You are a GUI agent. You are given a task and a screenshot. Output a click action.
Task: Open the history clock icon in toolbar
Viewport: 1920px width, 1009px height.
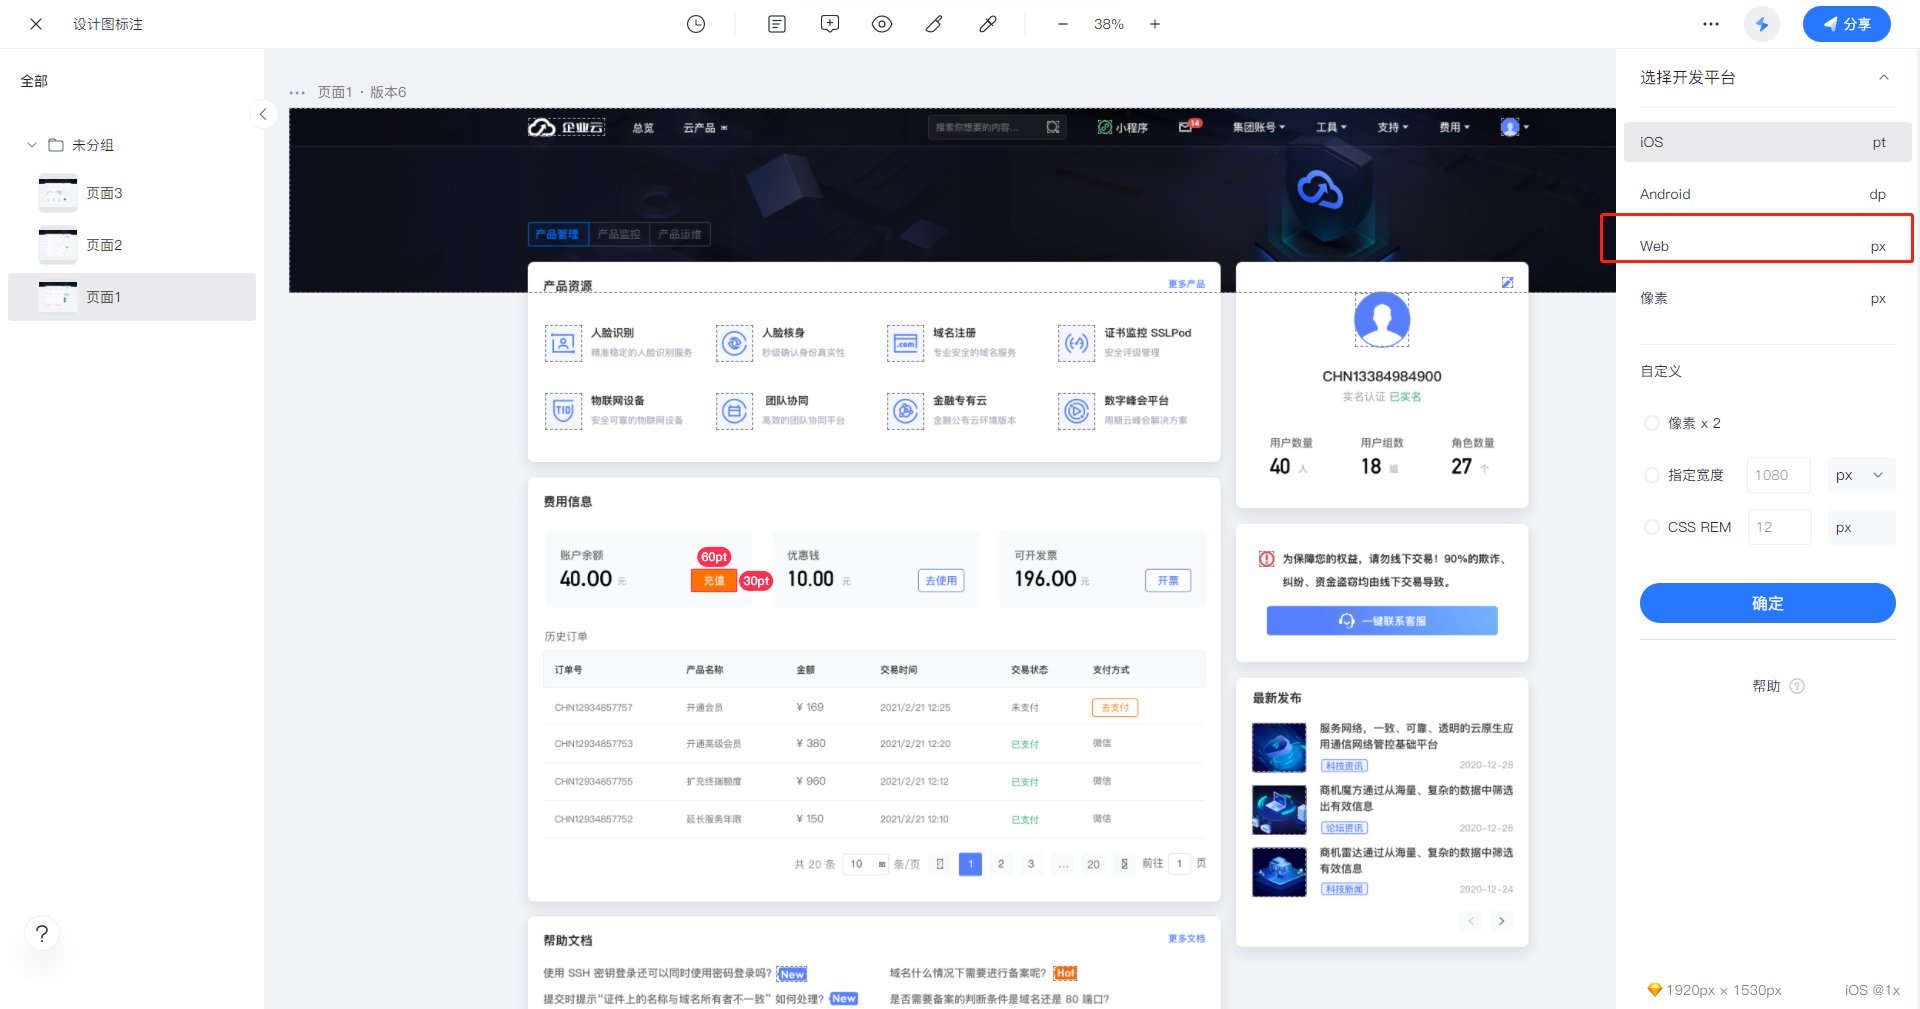(696, 24)
